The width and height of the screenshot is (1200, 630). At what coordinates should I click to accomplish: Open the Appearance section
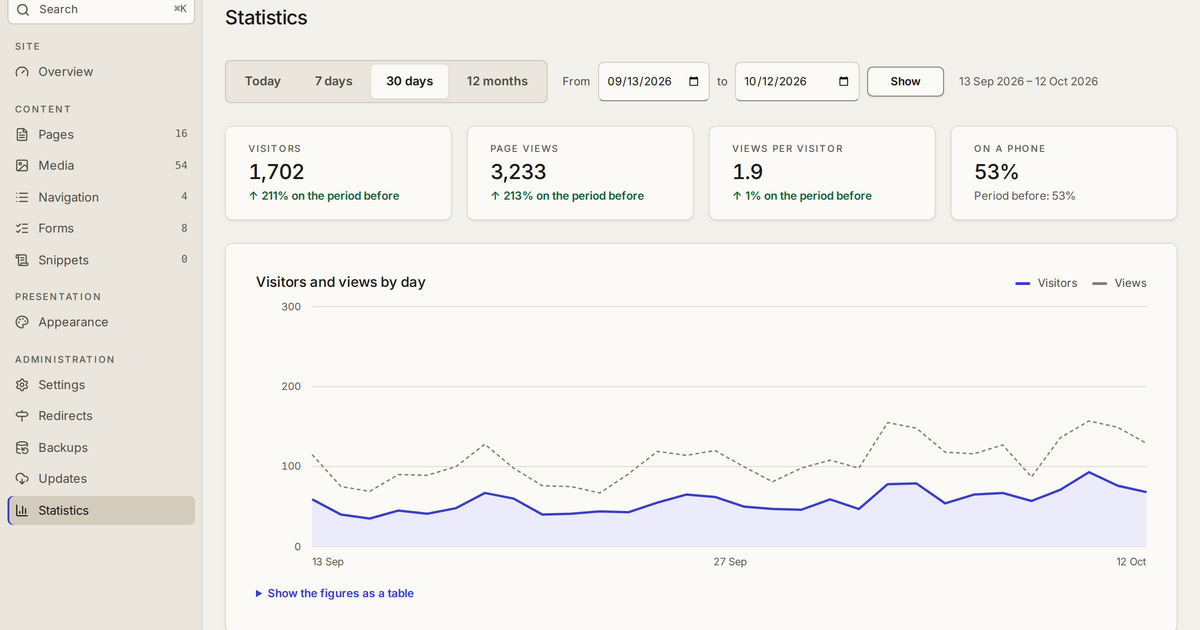click(101, 322)
